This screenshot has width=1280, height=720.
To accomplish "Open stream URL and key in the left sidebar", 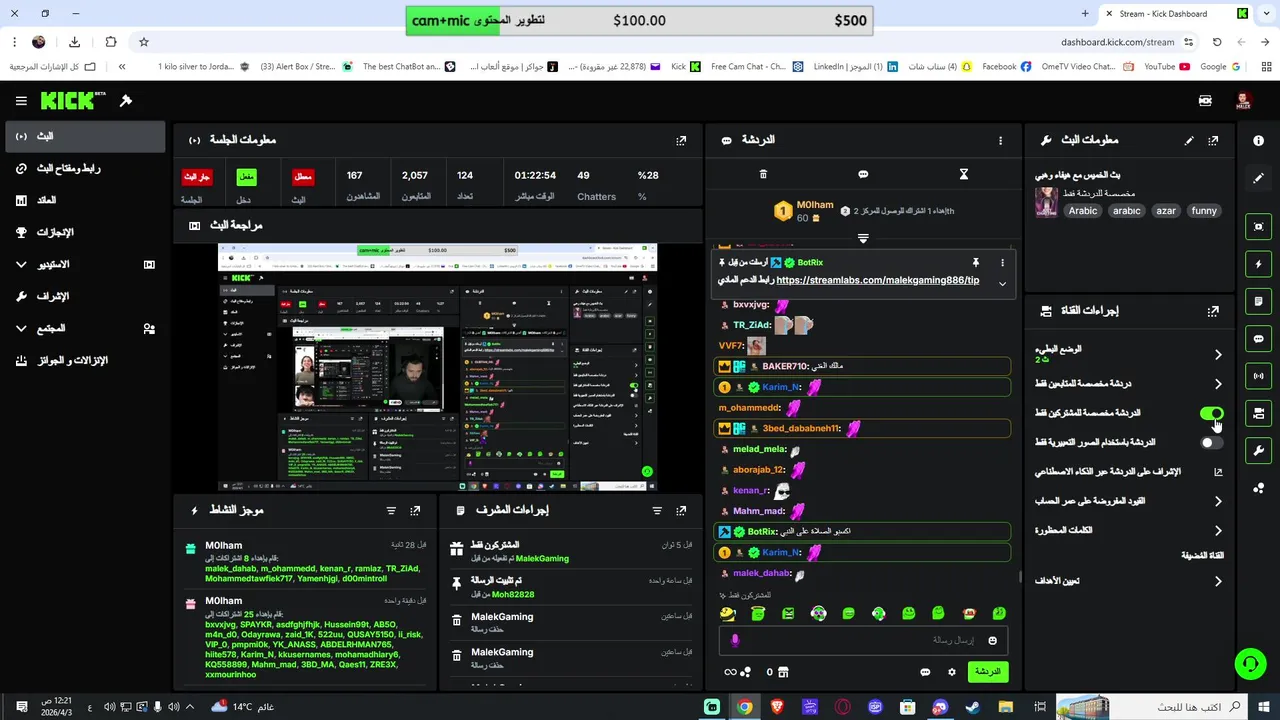I will click(85, 168).
